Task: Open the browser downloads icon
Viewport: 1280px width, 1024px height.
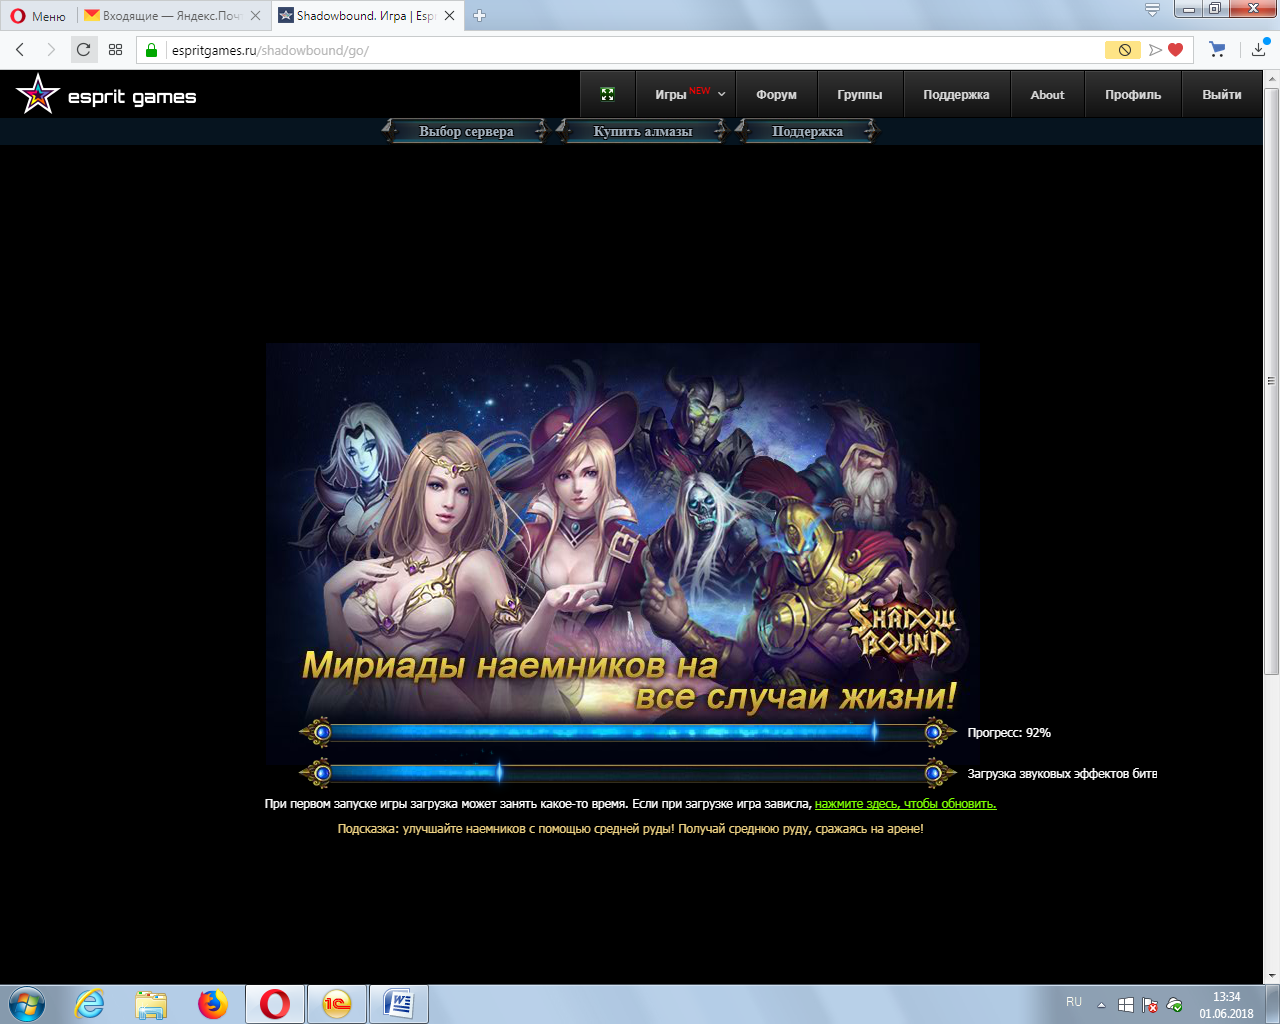Action: pyautogui.click(x=1258, y=50)
